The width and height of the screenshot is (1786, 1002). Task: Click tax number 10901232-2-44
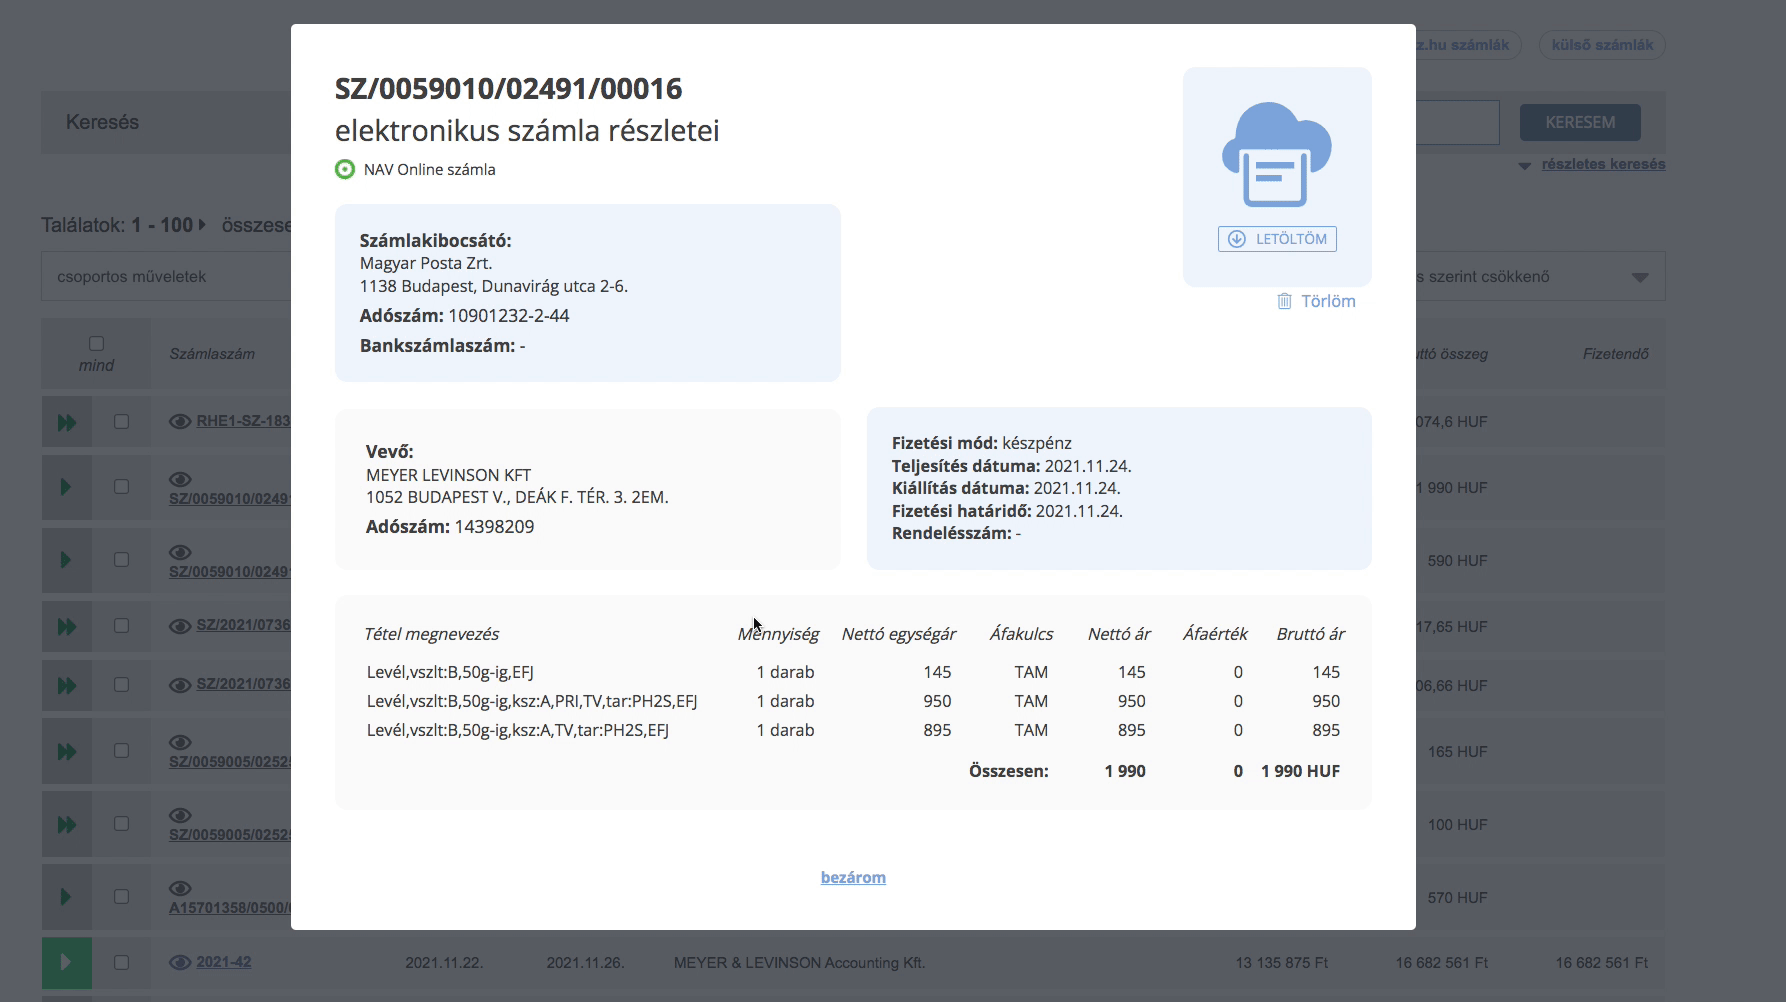pyautogui.click(x=509, y=316)
